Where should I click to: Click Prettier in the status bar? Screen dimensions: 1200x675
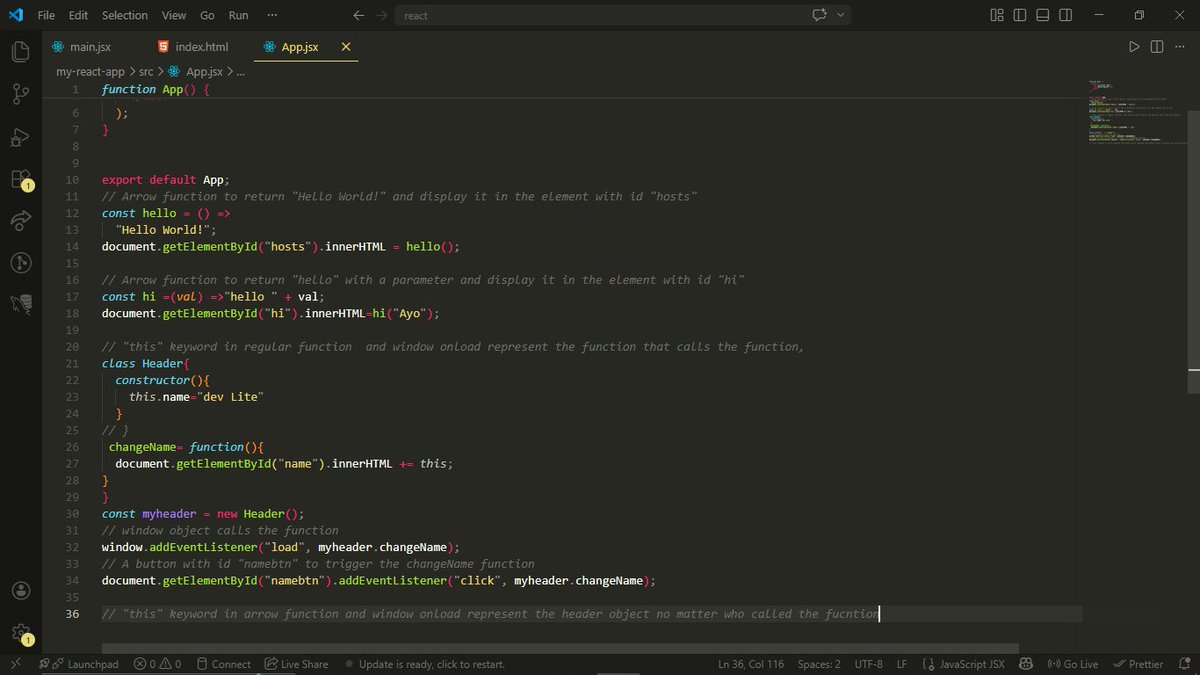(1138, 664)
